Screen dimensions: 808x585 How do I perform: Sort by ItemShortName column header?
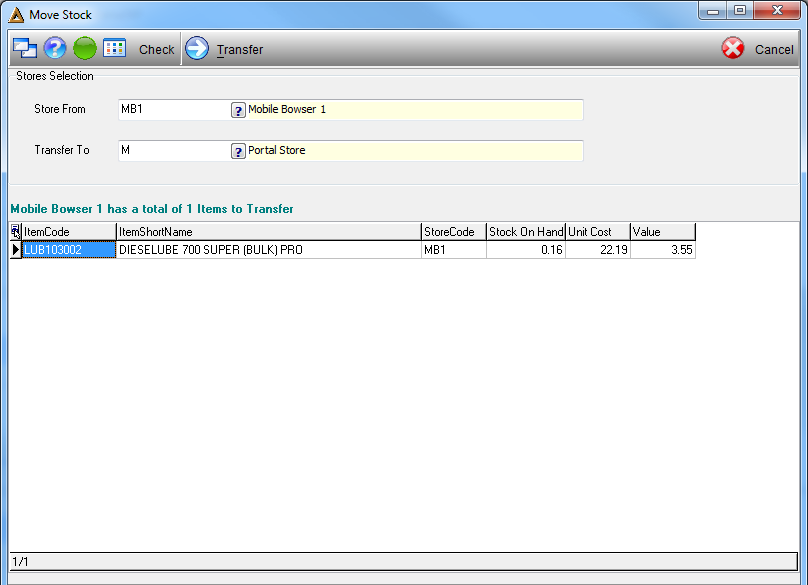(269, 232)
